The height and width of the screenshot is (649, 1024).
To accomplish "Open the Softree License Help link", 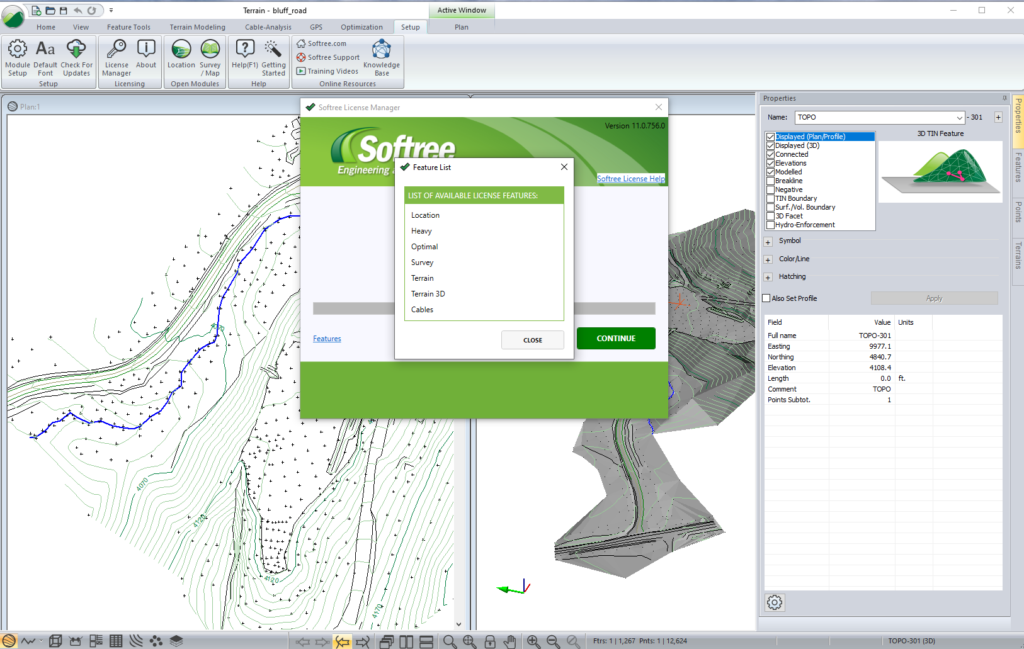I will pos(631,179).
